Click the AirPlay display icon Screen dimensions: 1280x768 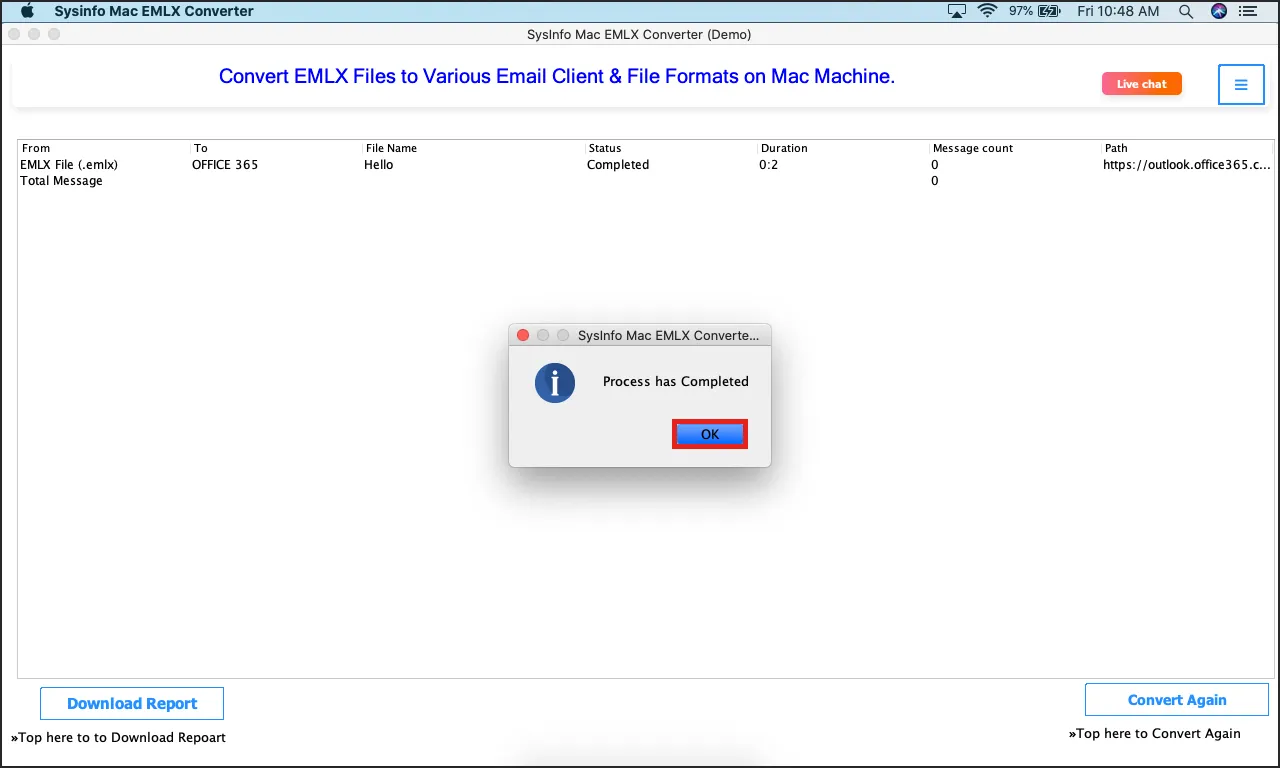click(957, 11)
